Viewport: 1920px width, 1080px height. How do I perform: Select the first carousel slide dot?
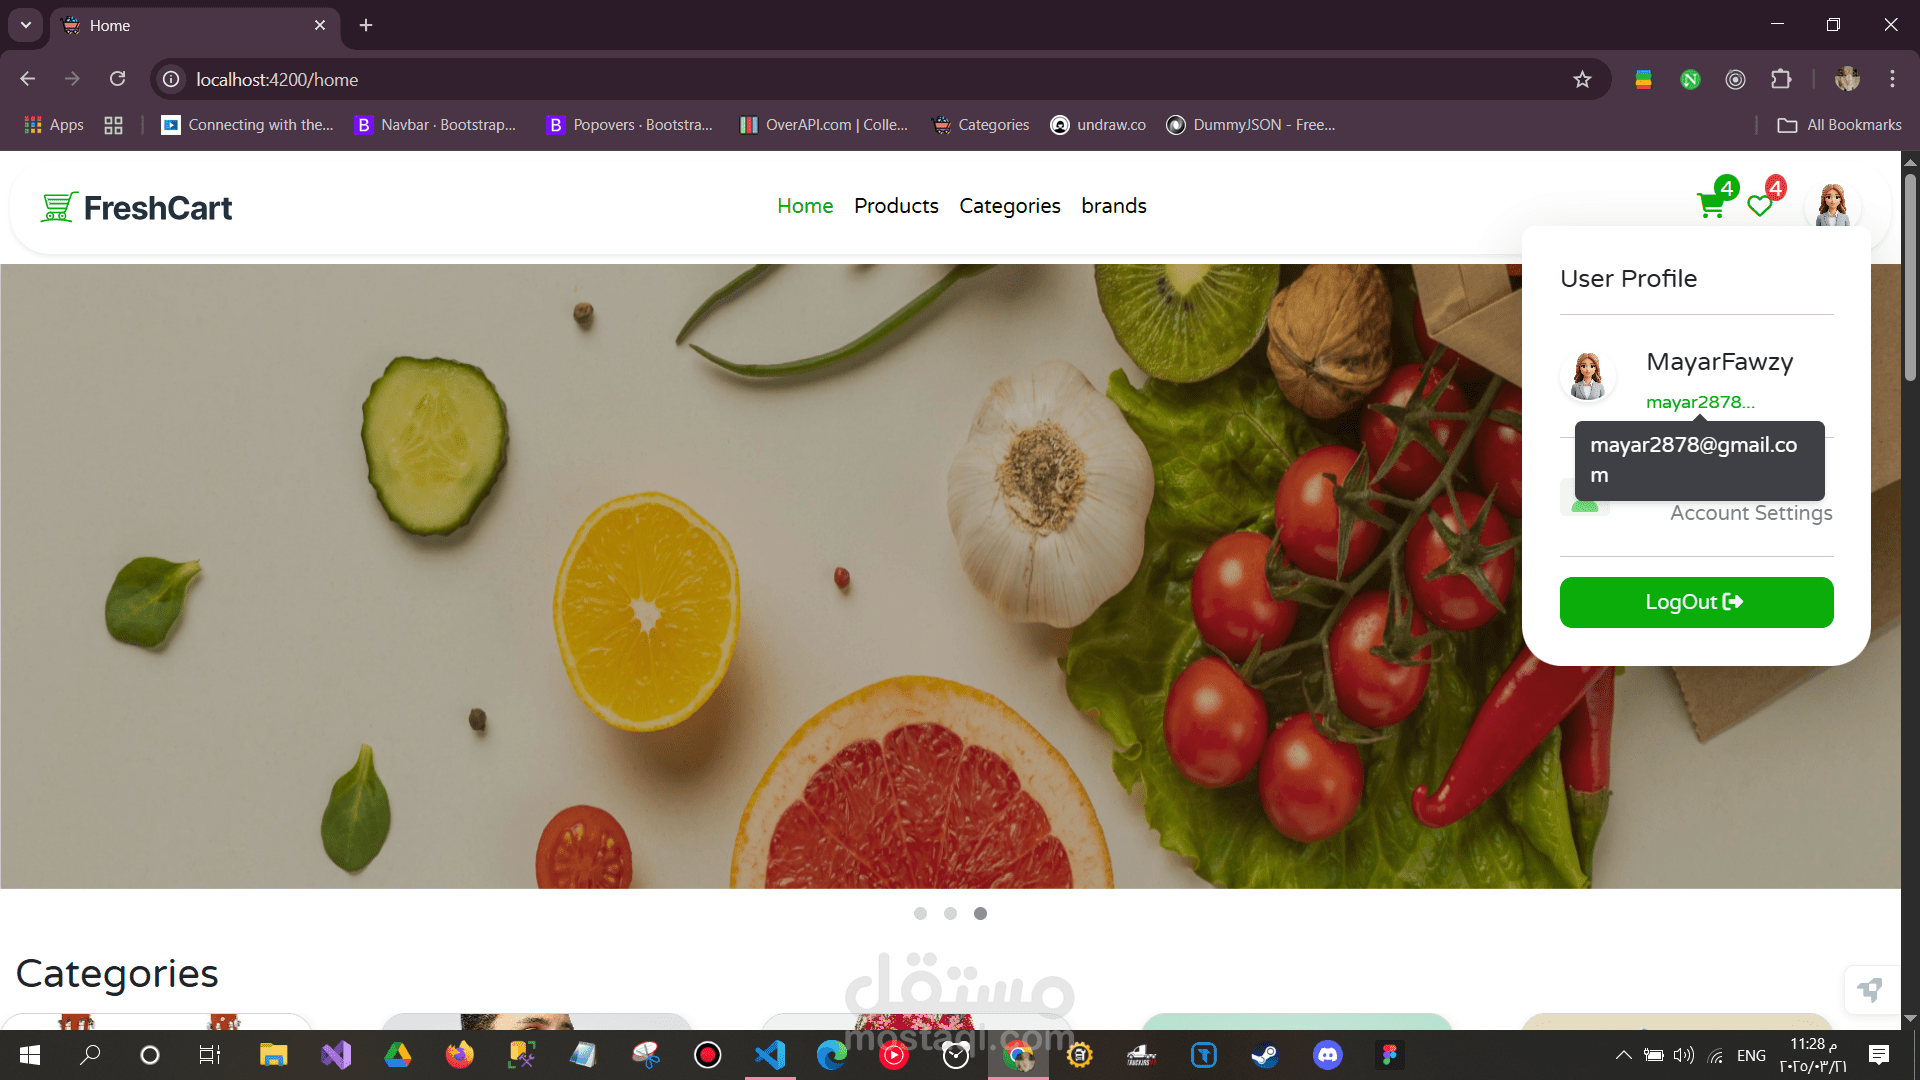coord(920,913)
